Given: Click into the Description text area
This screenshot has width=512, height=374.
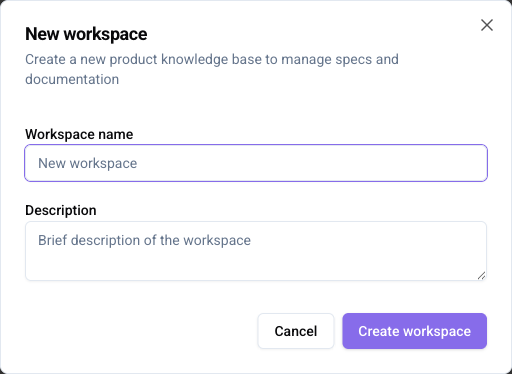Looking at the screenshot, I should 256,251.
